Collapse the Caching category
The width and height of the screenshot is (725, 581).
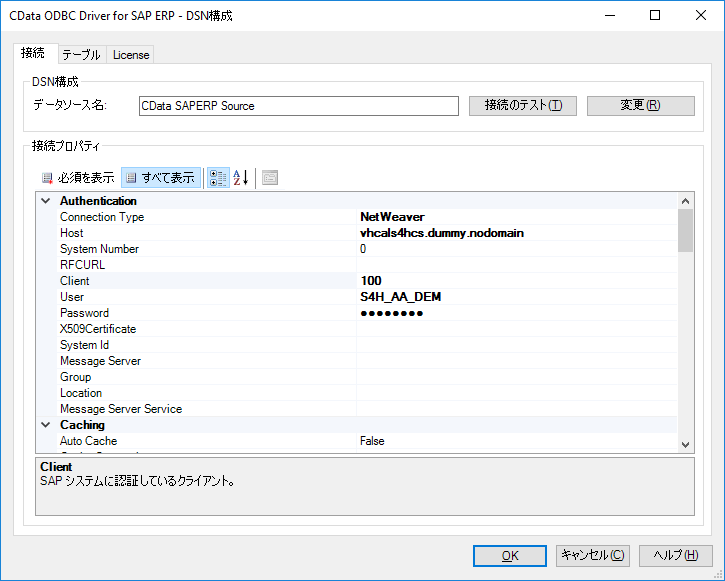pos(46,425)
